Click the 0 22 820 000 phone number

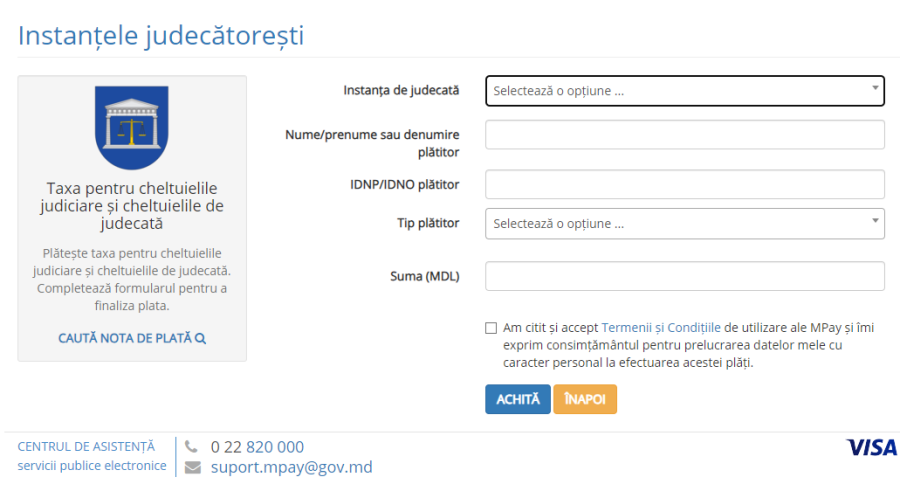257,447
